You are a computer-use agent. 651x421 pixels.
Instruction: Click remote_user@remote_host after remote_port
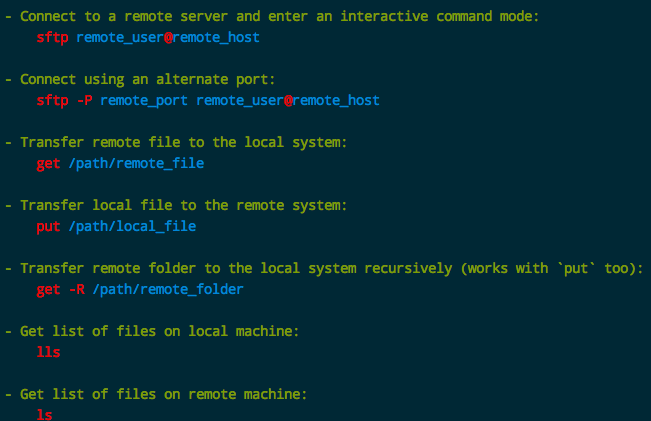pos(288,100)
